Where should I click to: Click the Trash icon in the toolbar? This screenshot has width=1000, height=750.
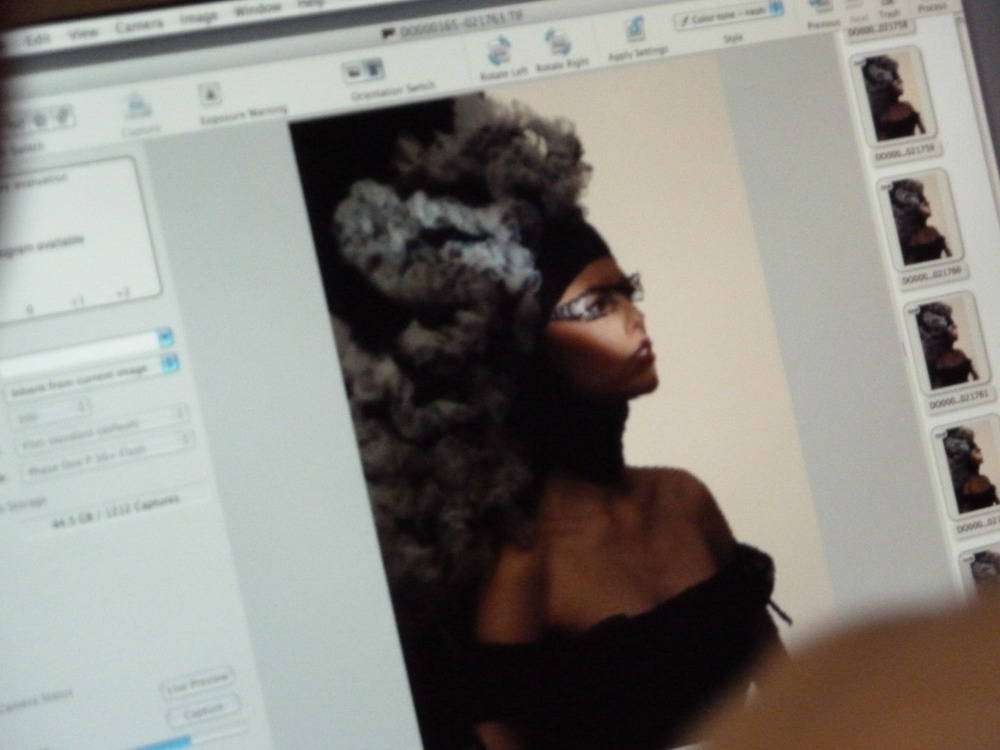[x=889, y=4]
